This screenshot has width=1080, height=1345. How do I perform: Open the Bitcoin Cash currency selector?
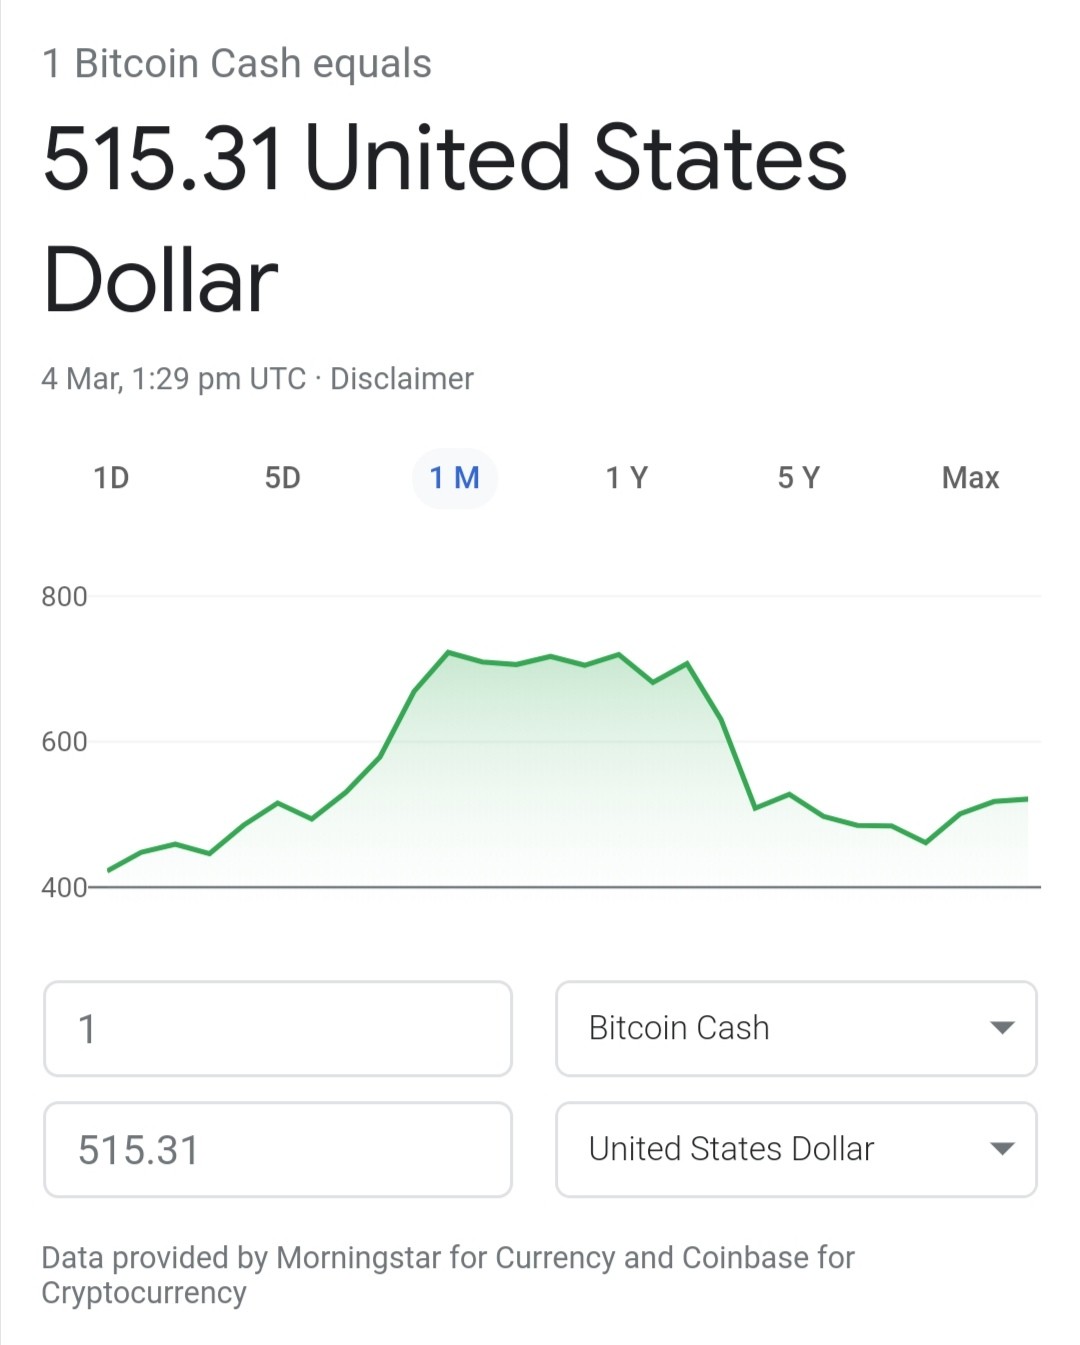click(796, 1029)
